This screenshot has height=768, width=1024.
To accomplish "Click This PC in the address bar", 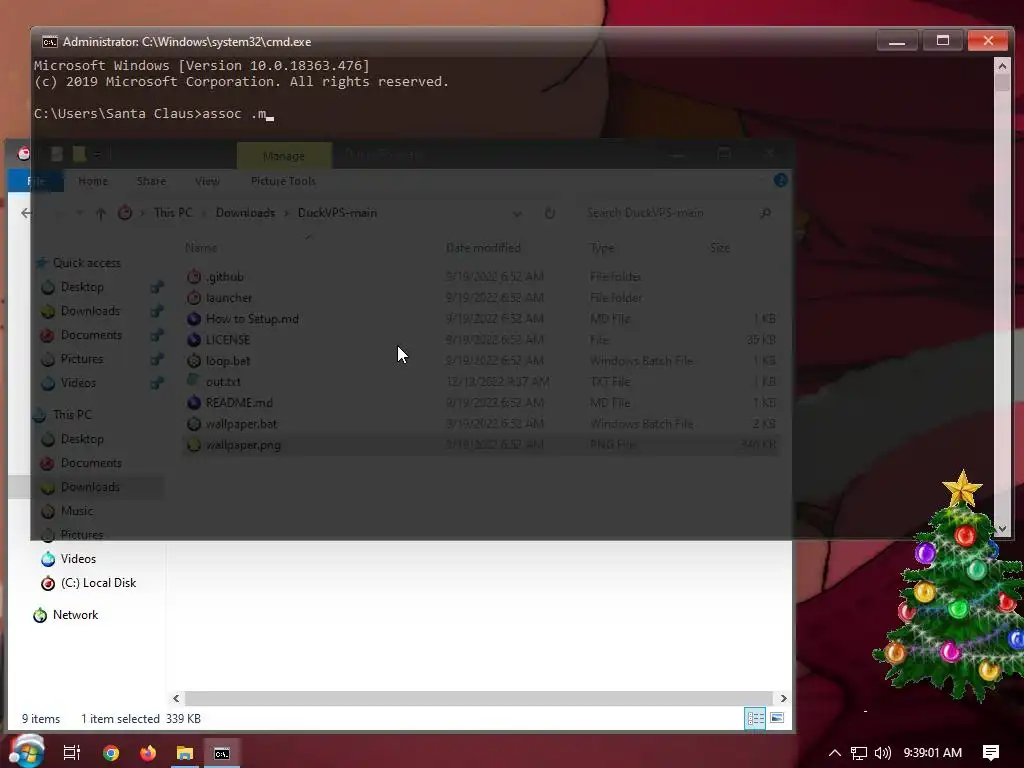I will [x=173, y=213].
